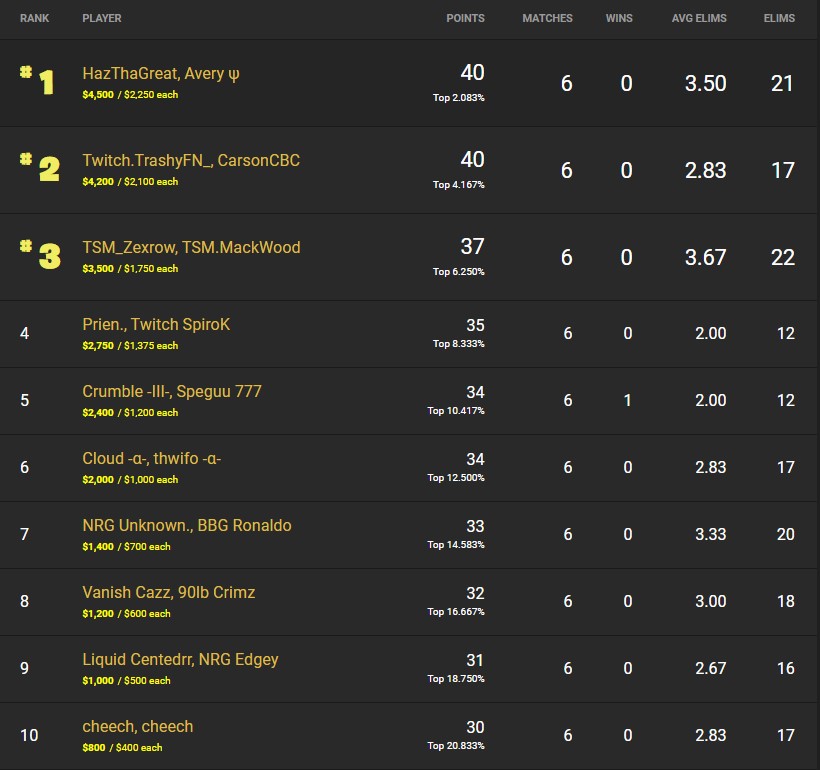820x770 pixels.
Task: Click the rank 1 trophy badge icon
Action: click(x=37, y=81)
